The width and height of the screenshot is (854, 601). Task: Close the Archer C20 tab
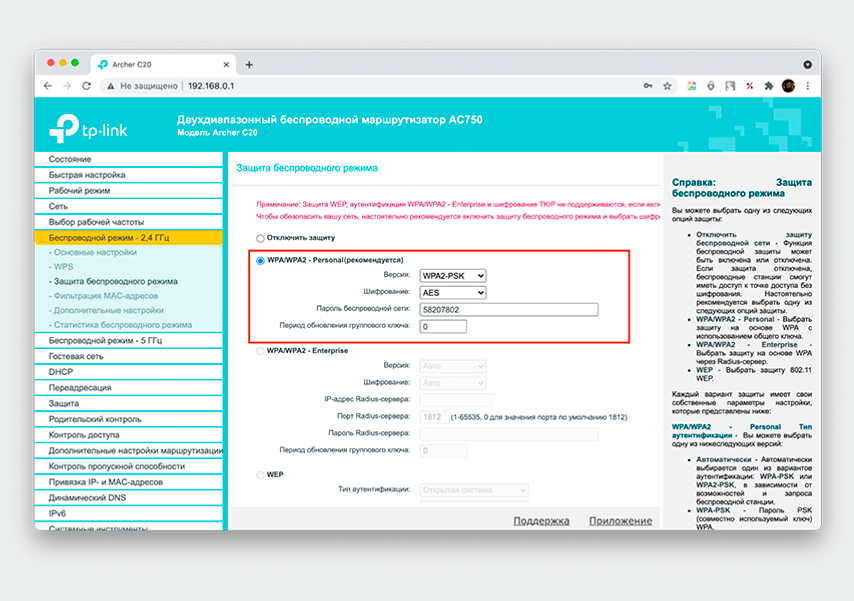pyautogui.click(x=226, y=65)
